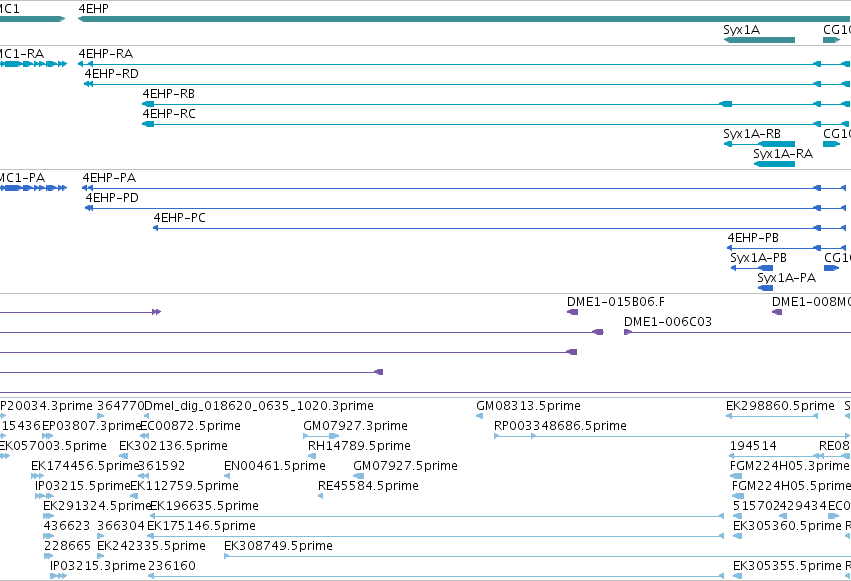851x581 pixels.
Task: Click the EK175146.5prime EST
Action: click(435, 537)
